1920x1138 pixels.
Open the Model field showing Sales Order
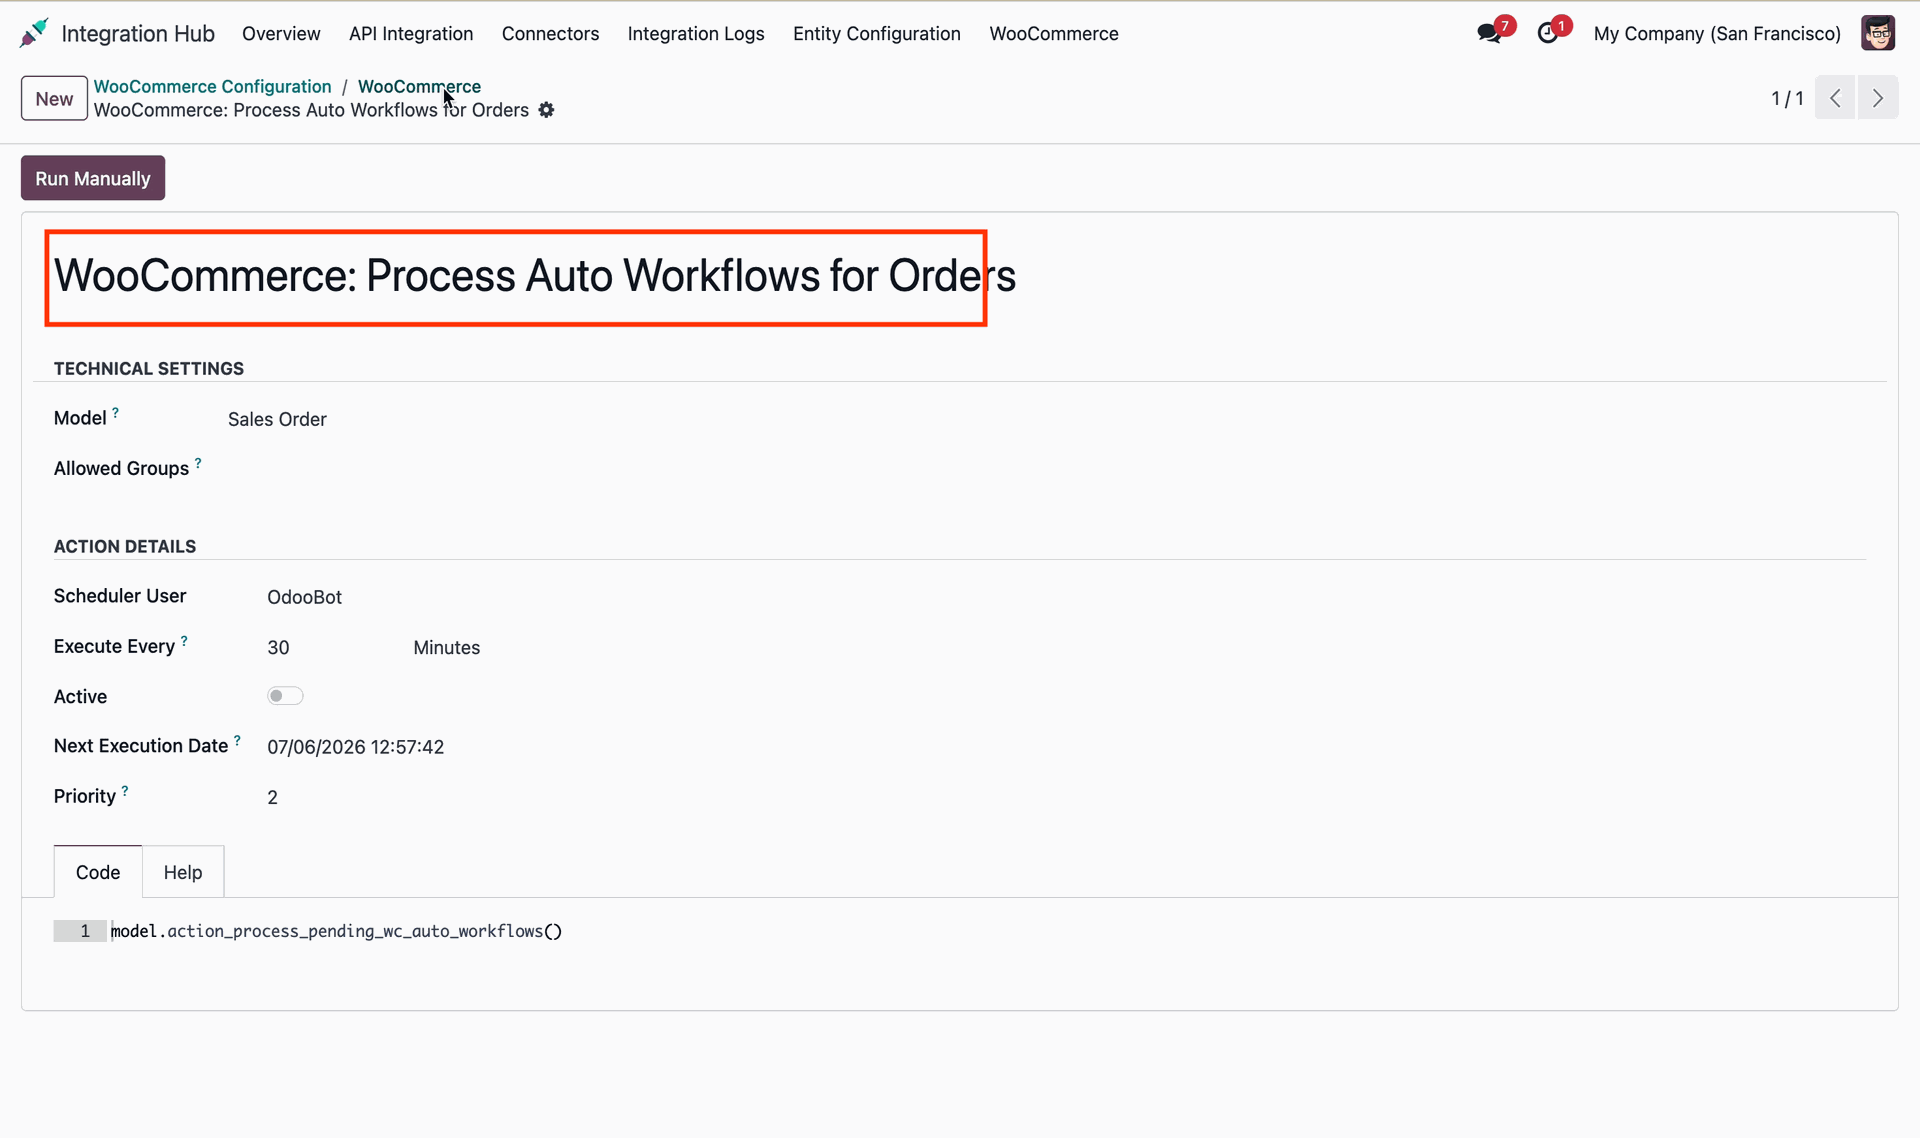click(x=277, y=419)
